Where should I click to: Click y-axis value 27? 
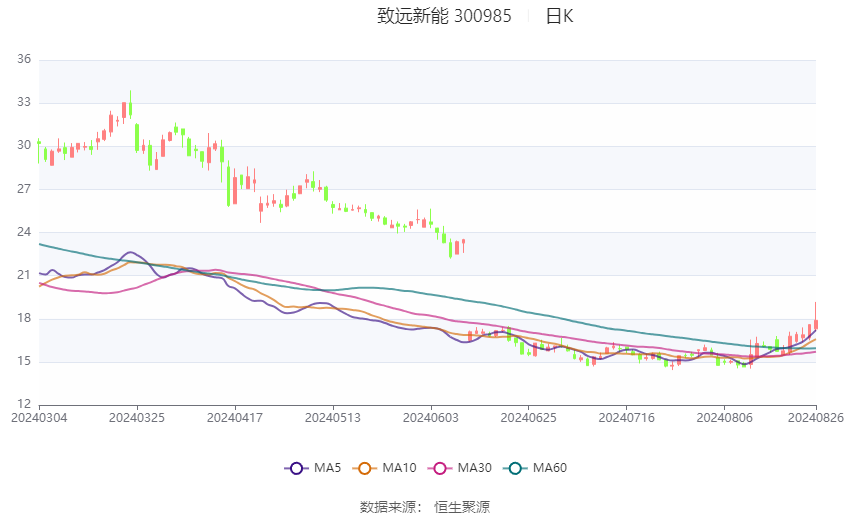[24, 189]
